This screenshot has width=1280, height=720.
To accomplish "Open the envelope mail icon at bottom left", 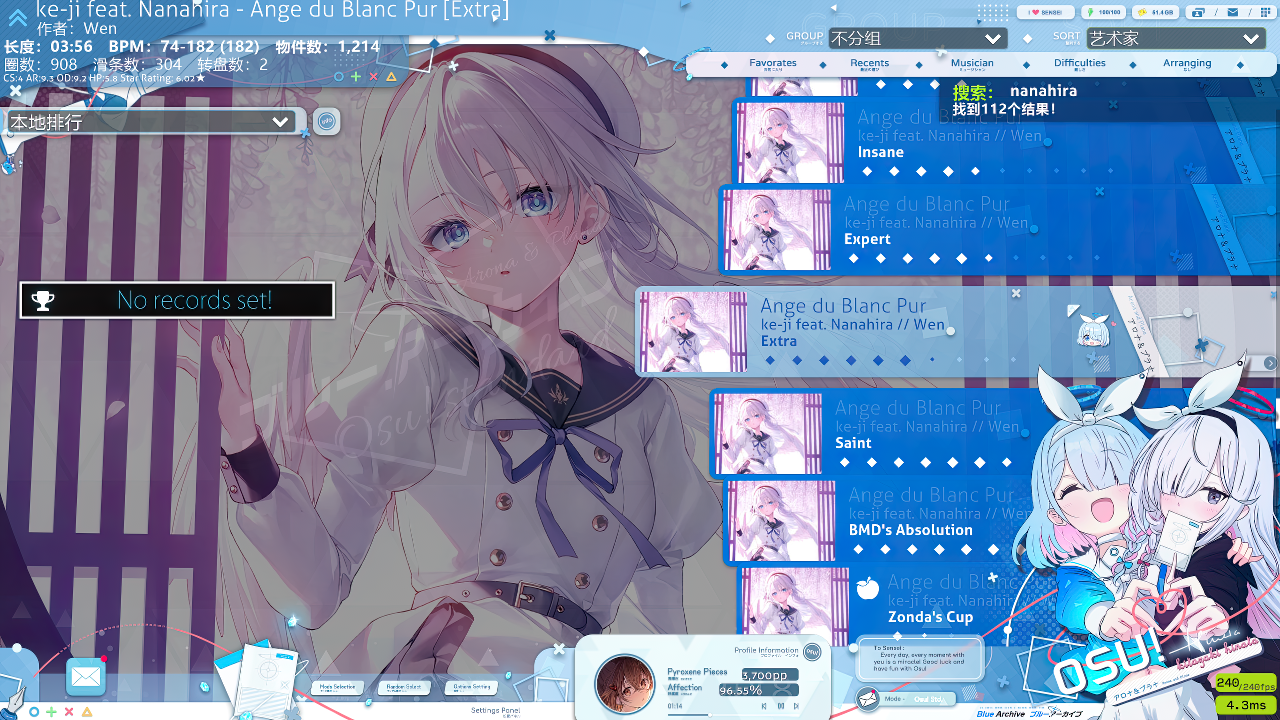I will coord(86,677).
